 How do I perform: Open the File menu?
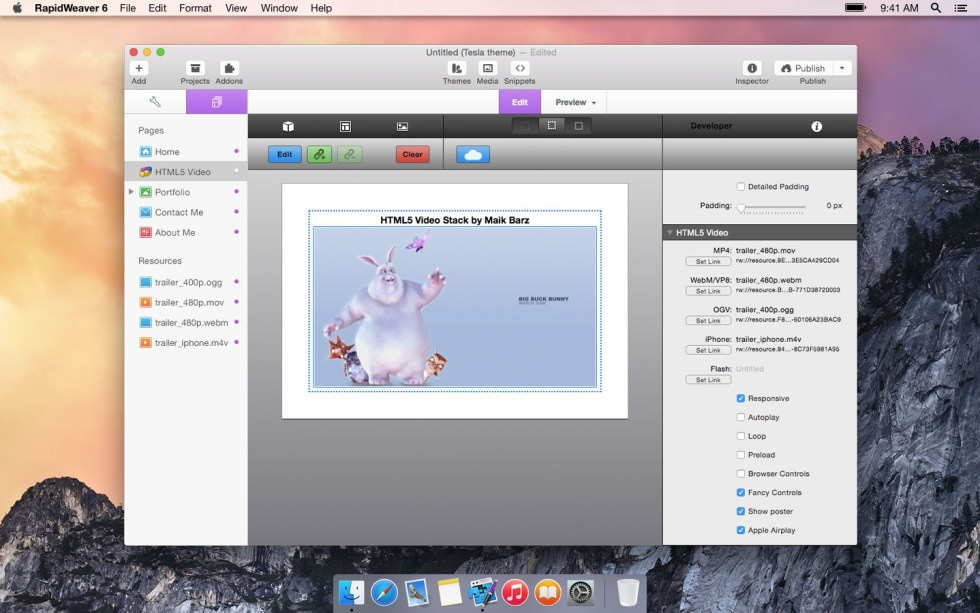point(128,8)
